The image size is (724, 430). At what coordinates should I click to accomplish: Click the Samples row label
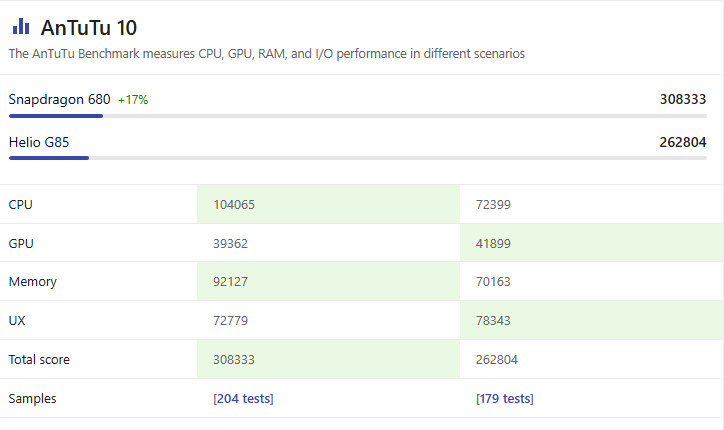pyautogui.click(x=32, y=399)
